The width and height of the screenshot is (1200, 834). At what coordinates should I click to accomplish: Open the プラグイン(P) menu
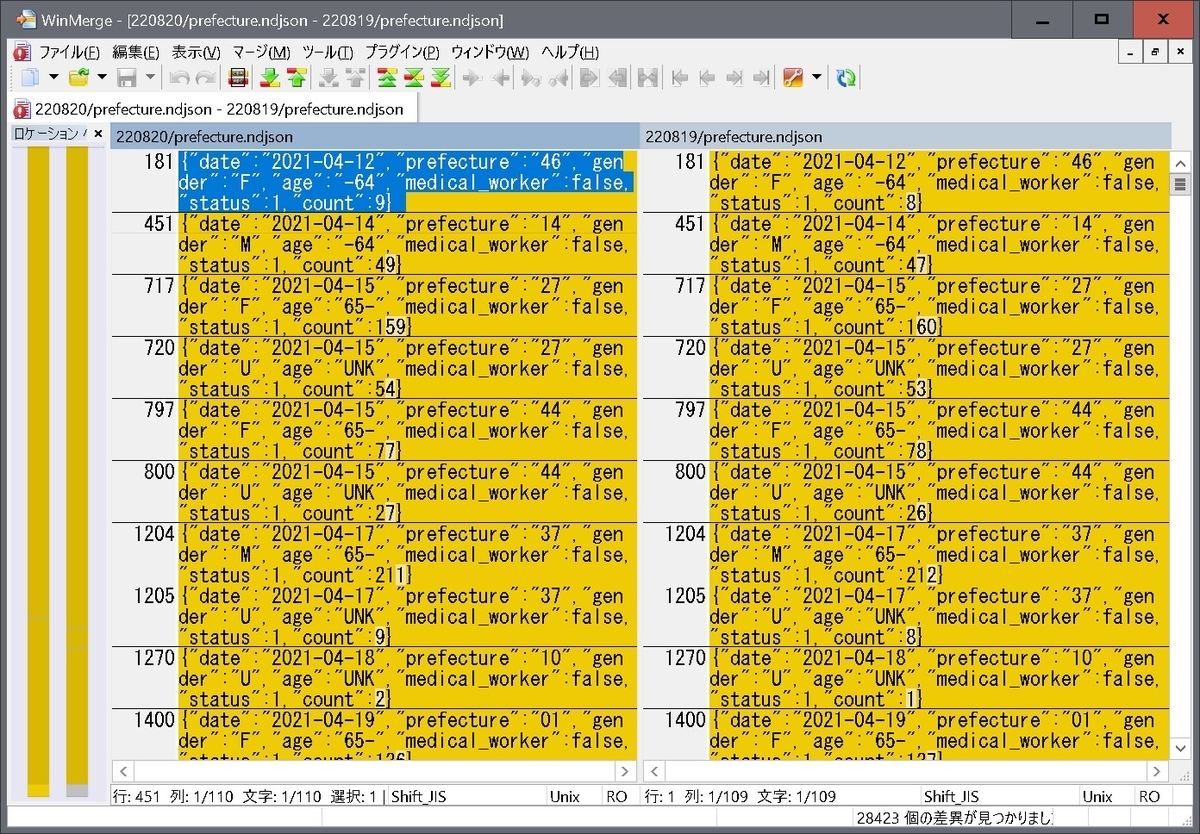click(x=402, y=52)
